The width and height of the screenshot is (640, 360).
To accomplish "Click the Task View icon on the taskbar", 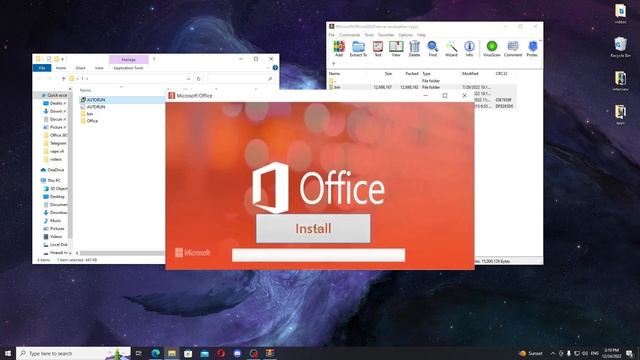I will pos(138,353).
